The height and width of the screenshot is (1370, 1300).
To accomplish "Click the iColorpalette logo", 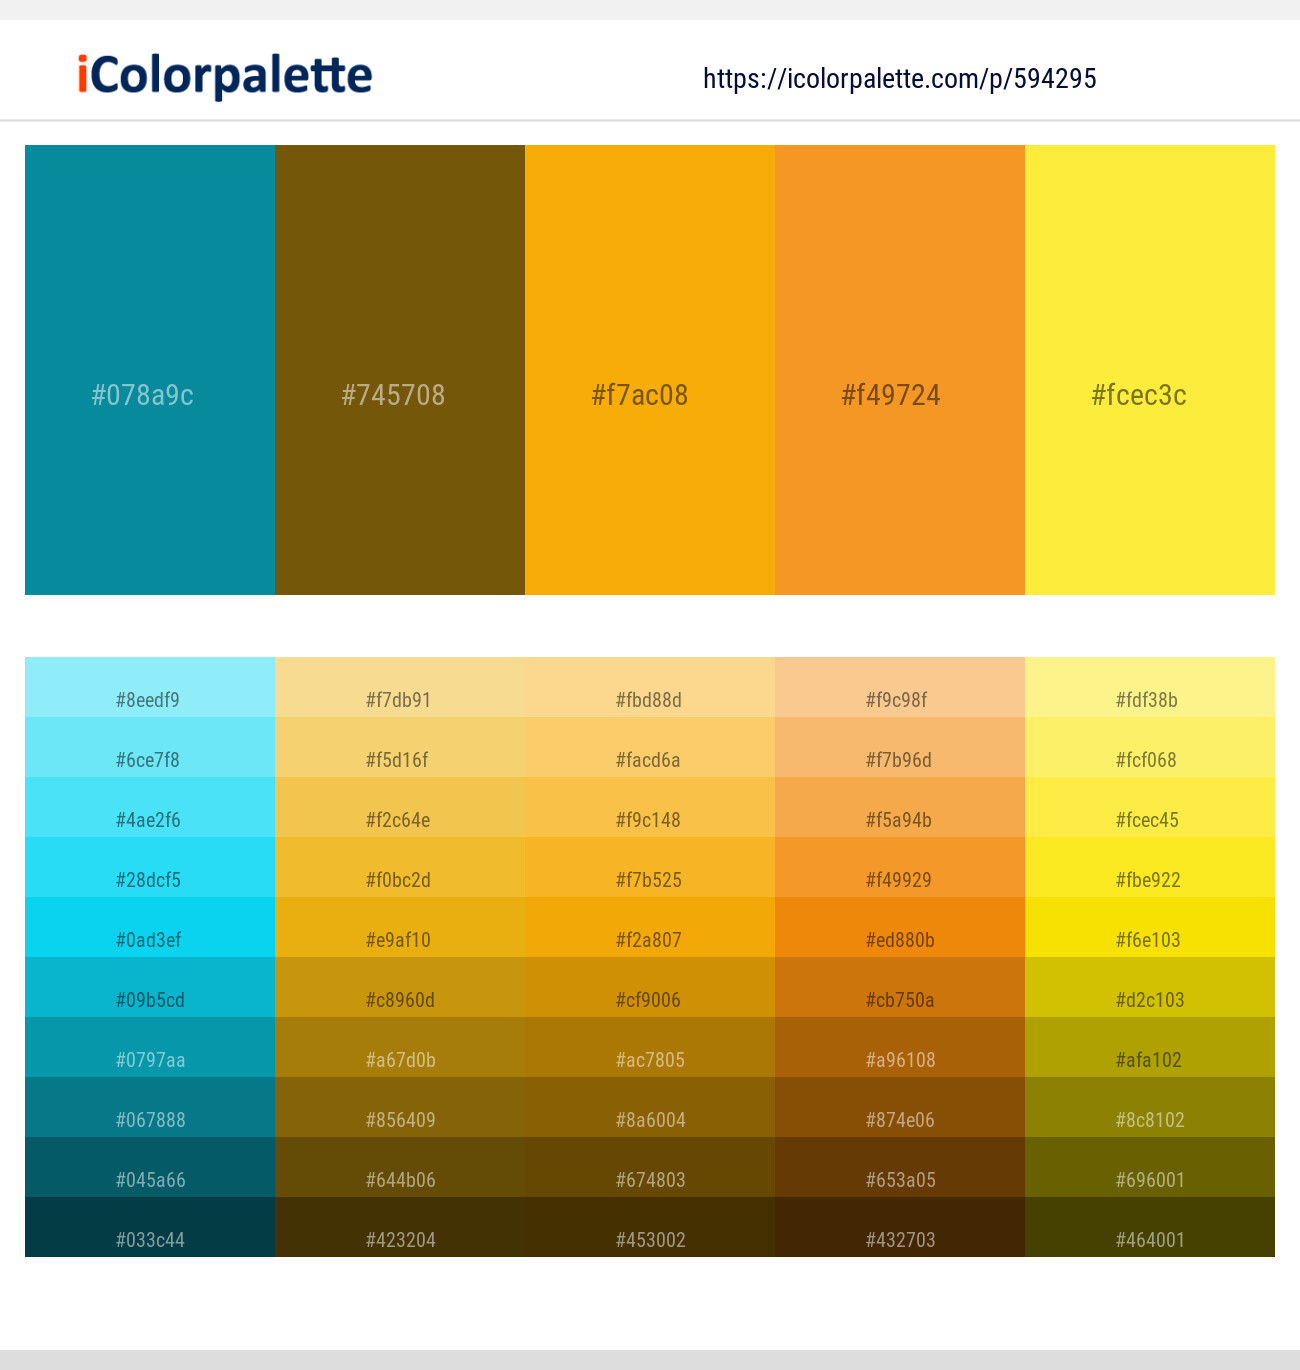I will [x=221, y=74].
